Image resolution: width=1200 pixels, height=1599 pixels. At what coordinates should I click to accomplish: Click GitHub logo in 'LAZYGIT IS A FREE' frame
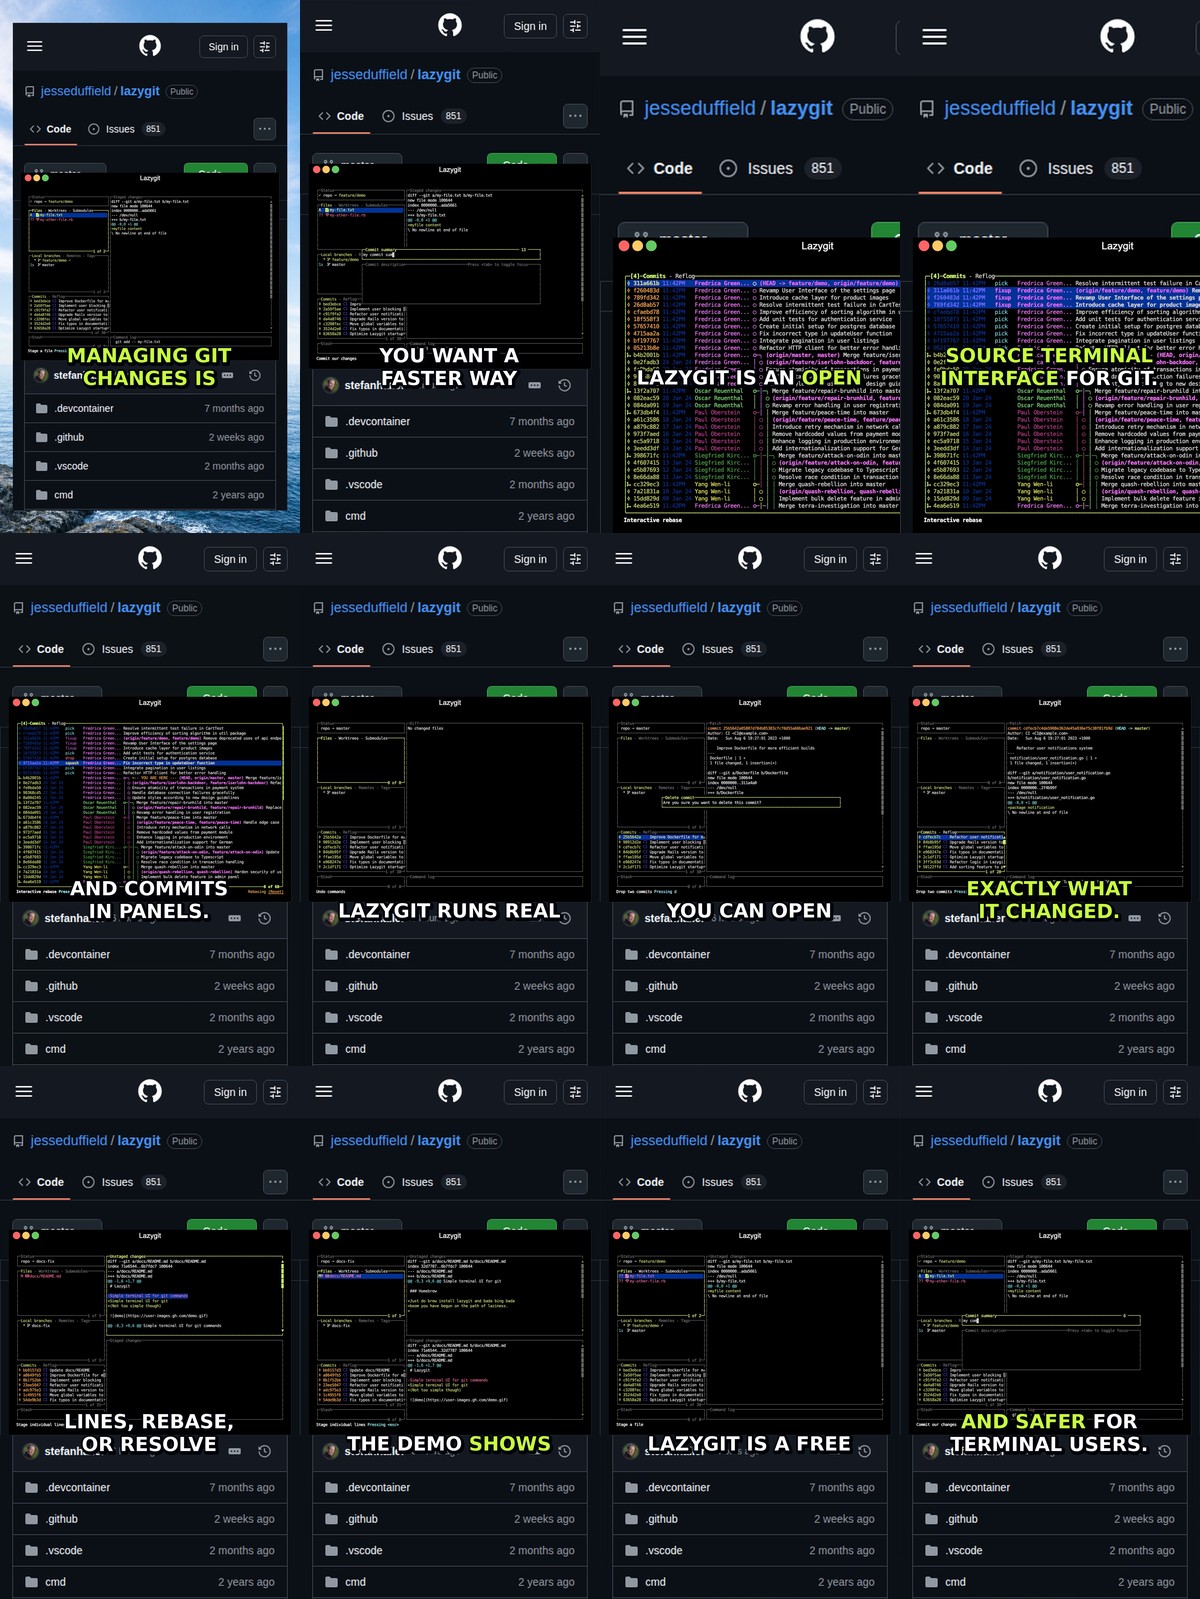point(750,1091)
